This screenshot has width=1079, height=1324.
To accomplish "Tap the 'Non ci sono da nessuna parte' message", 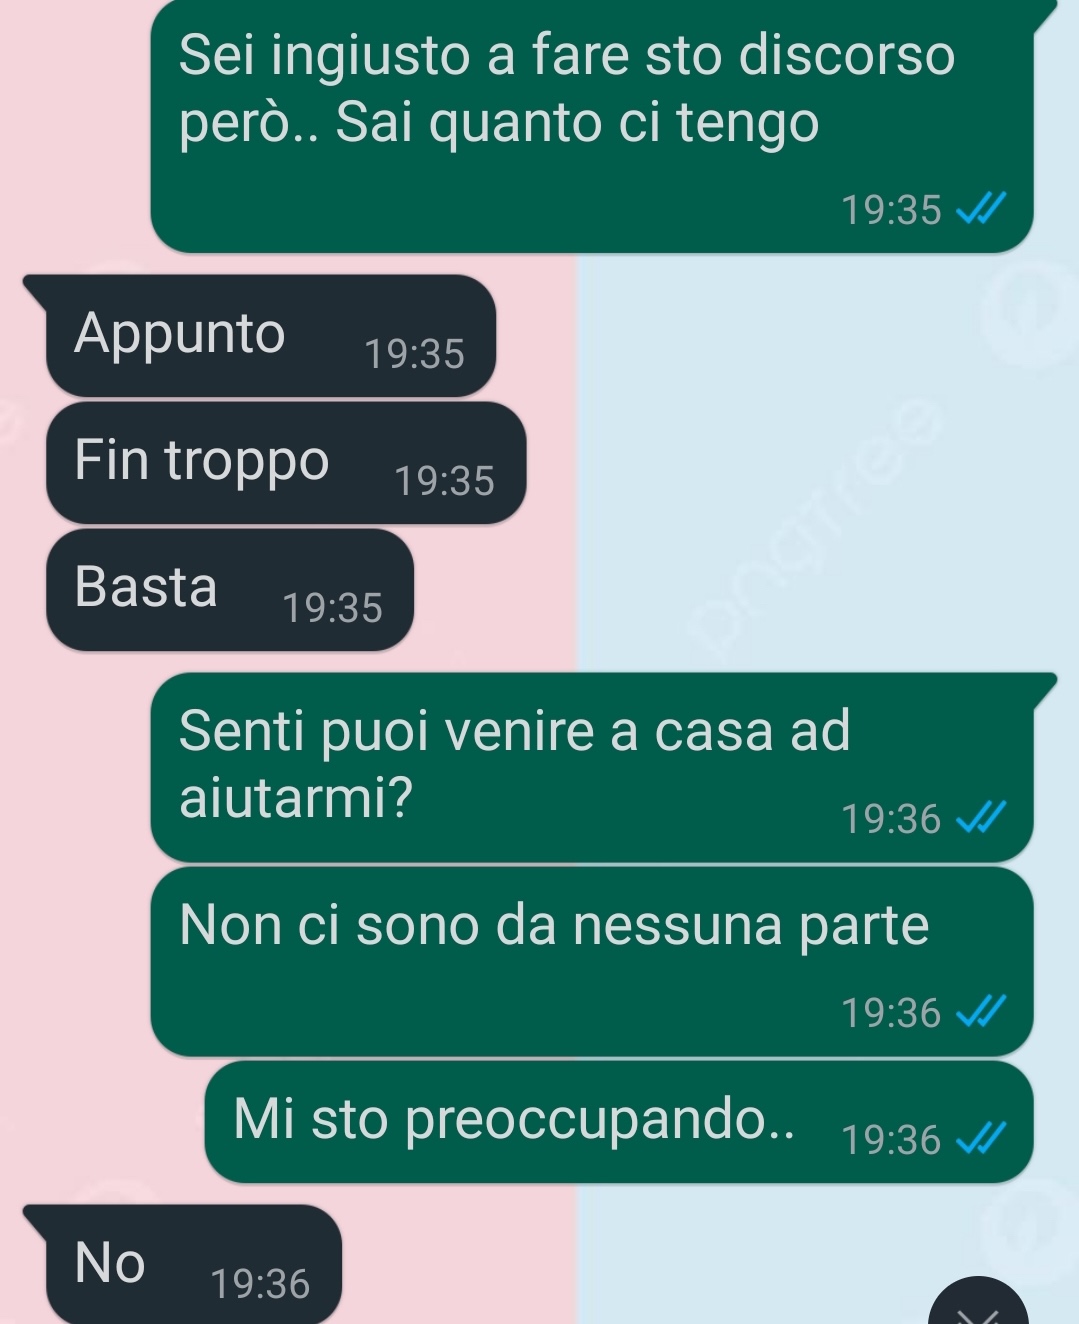I will tap(592, 961).
